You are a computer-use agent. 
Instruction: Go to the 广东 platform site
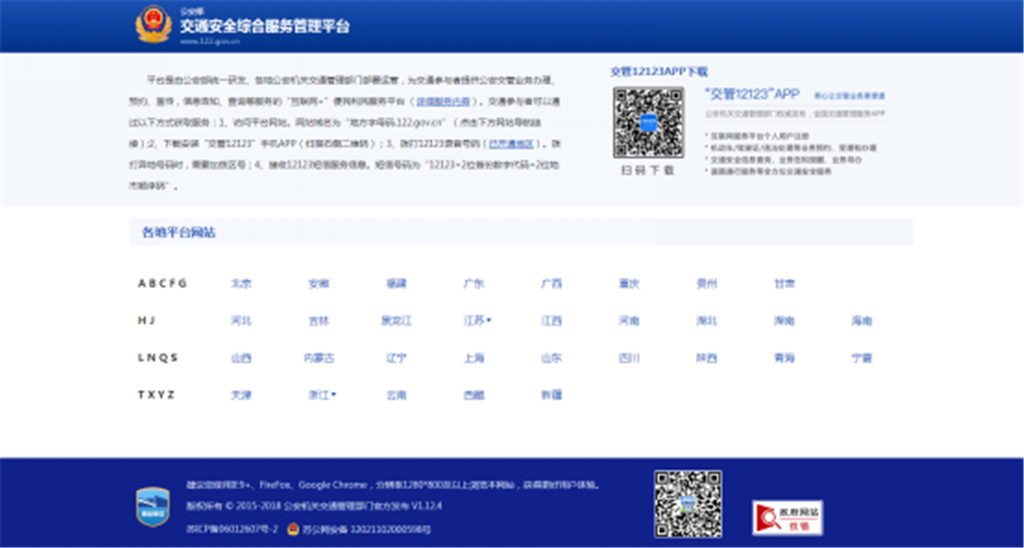(473, 284)
